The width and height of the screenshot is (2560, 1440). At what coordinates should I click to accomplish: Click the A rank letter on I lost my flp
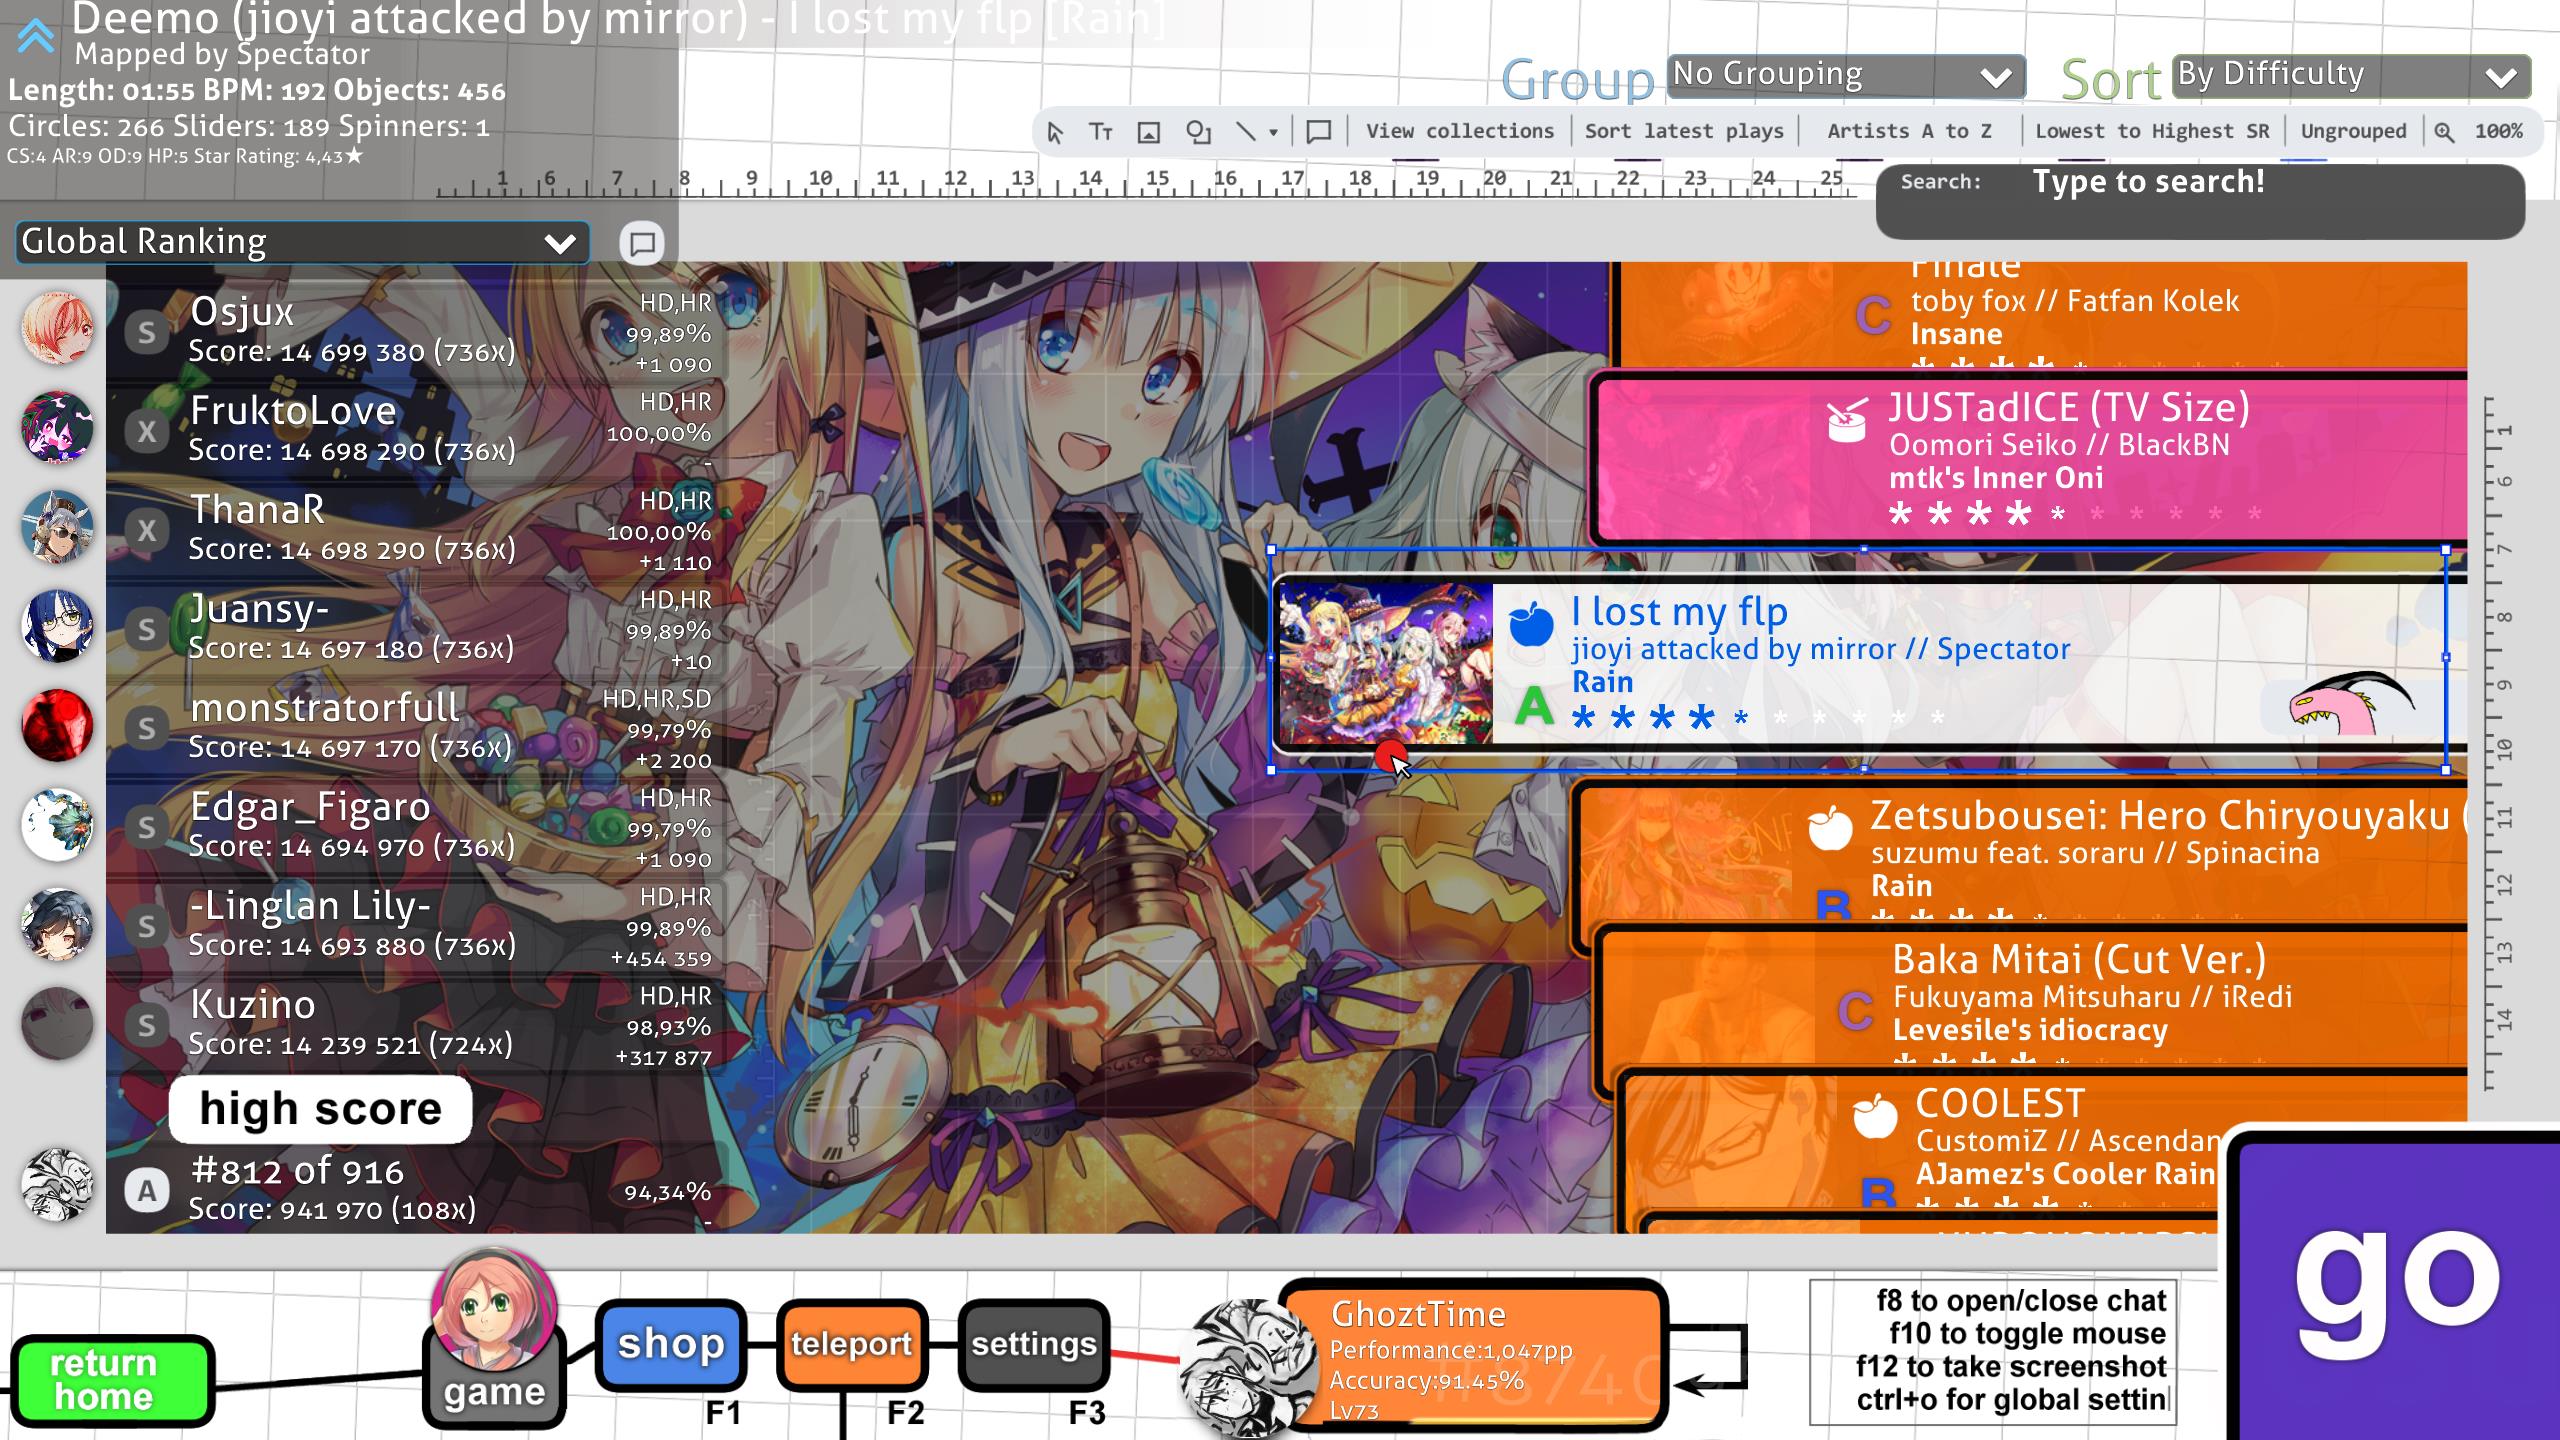(1534, 706)
